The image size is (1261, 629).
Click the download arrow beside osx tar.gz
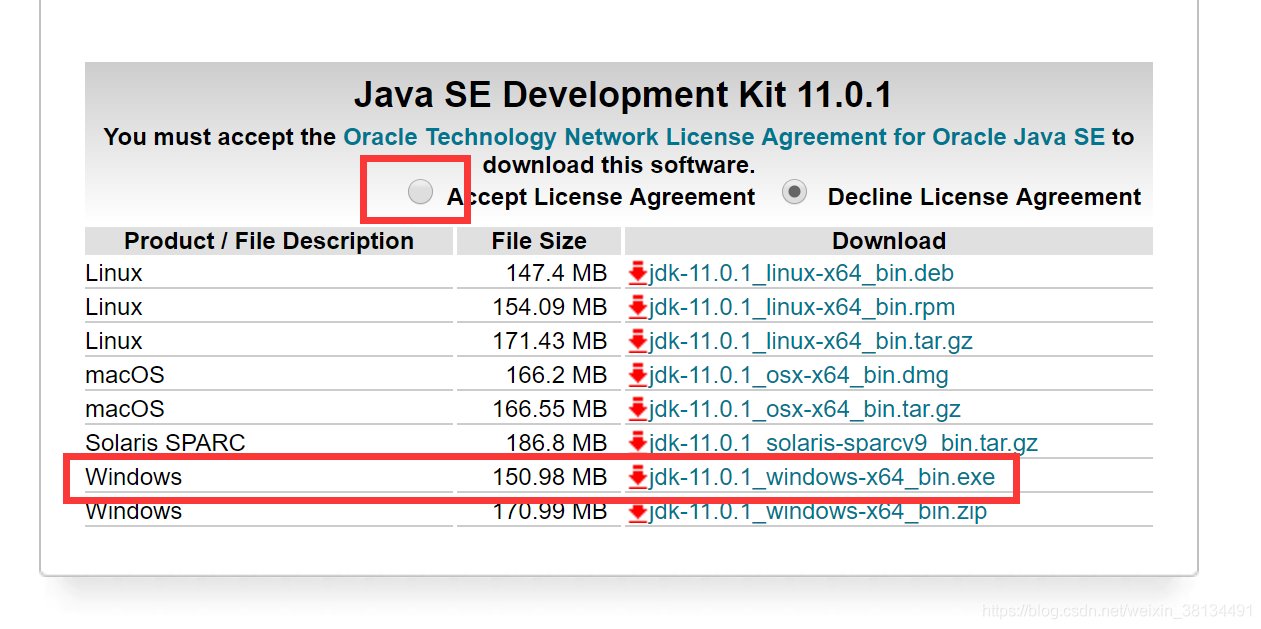(637, 409)
